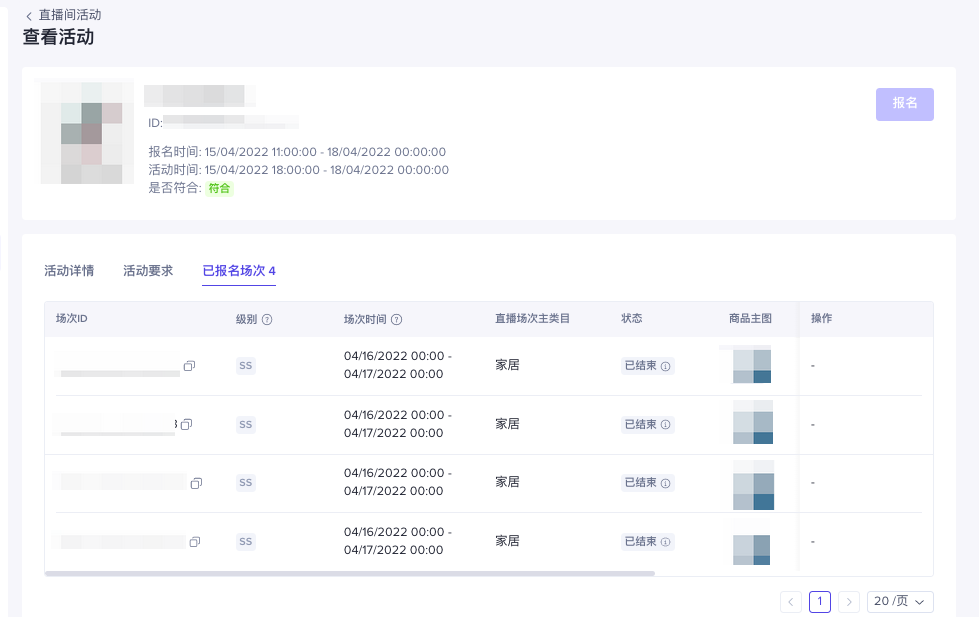Viewport: 979px width, 617px height.
Task: Click the help icon next to 级别
Action: [x=267, y=320]
